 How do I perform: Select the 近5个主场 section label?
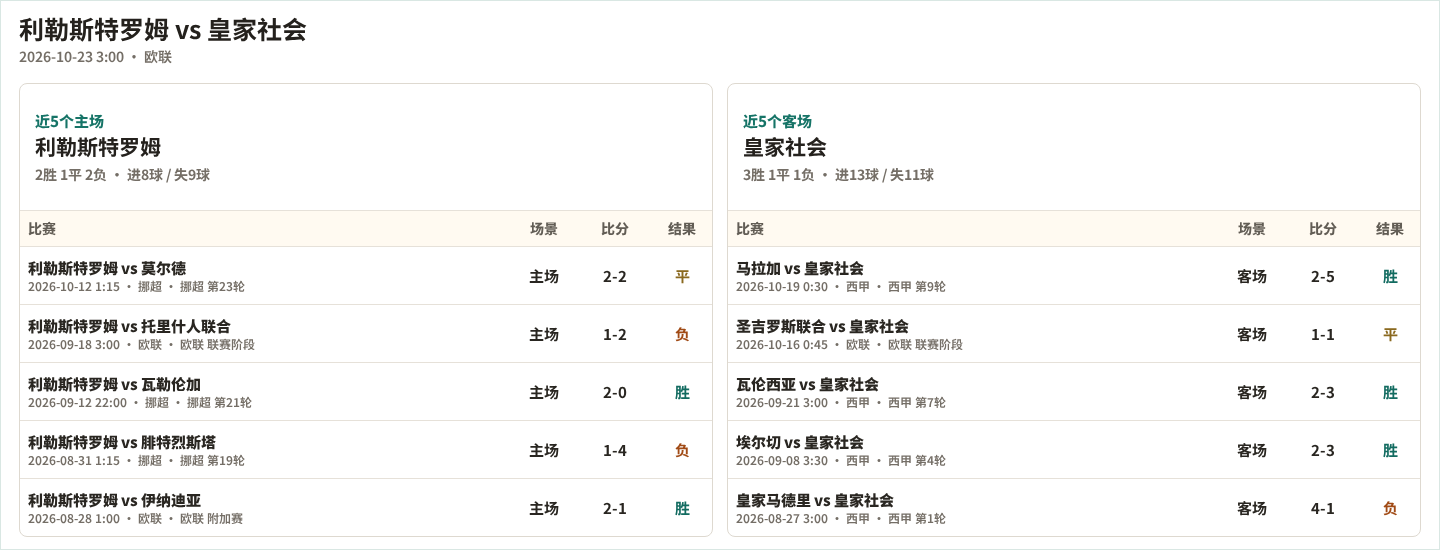coord(69,121)
